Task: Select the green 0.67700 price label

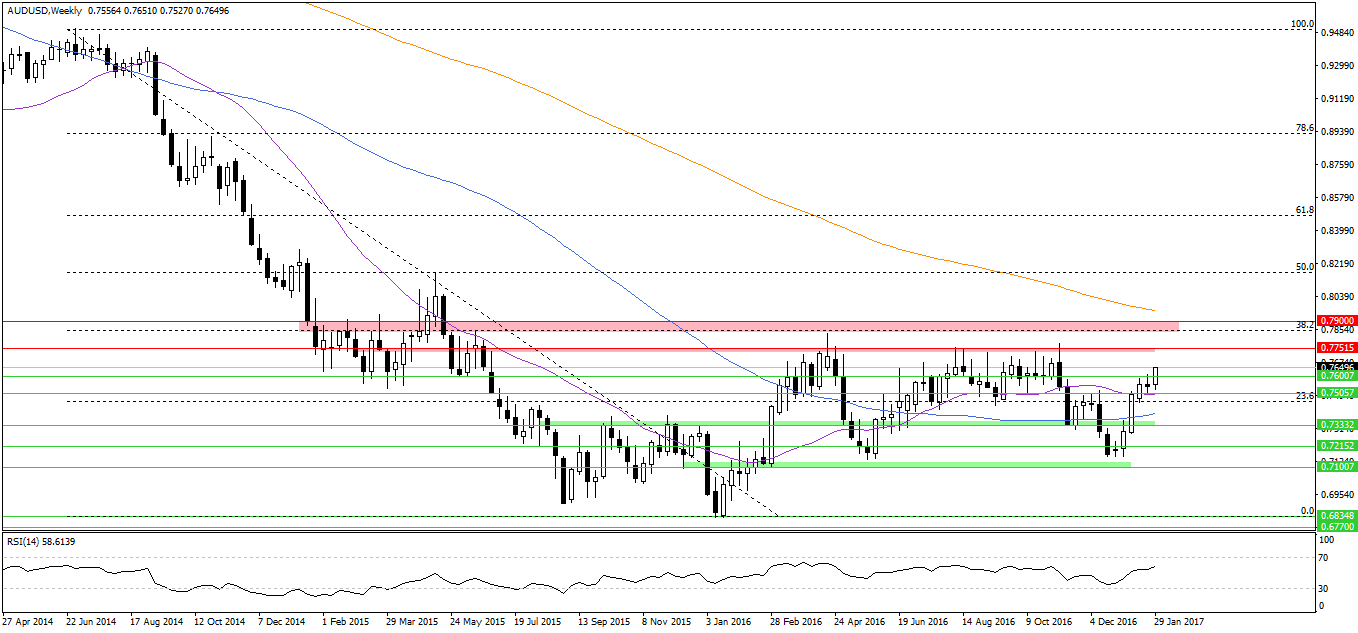Action: pos(1337,525)
